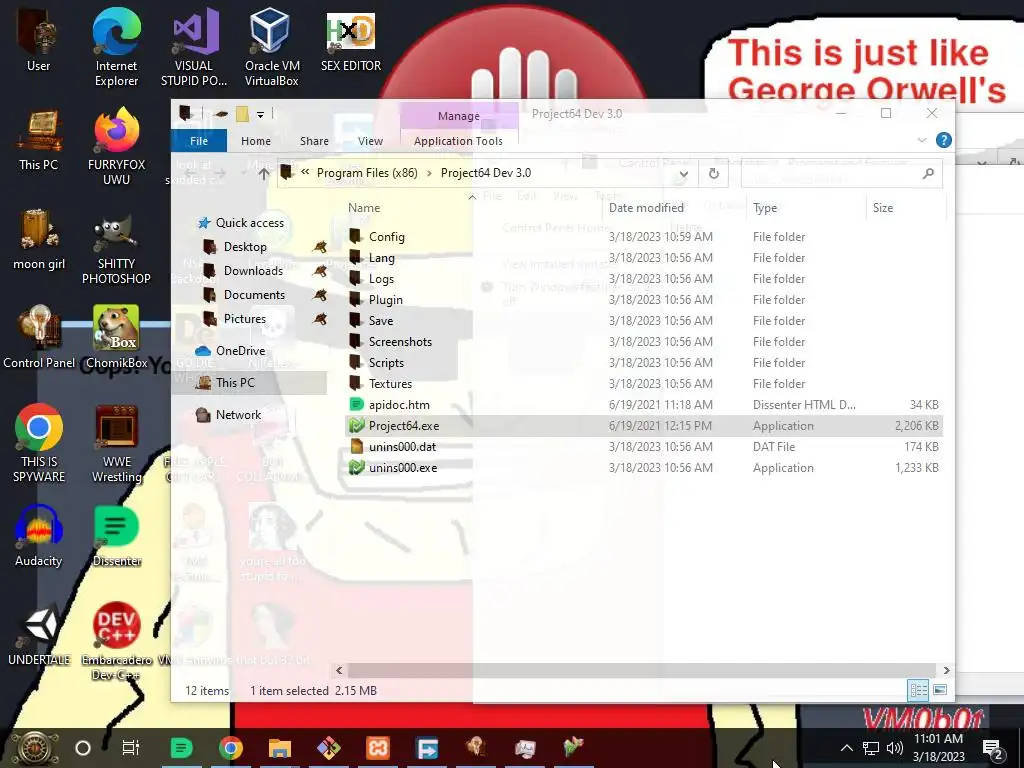Click inside the Explorer search box

[841, 174]
